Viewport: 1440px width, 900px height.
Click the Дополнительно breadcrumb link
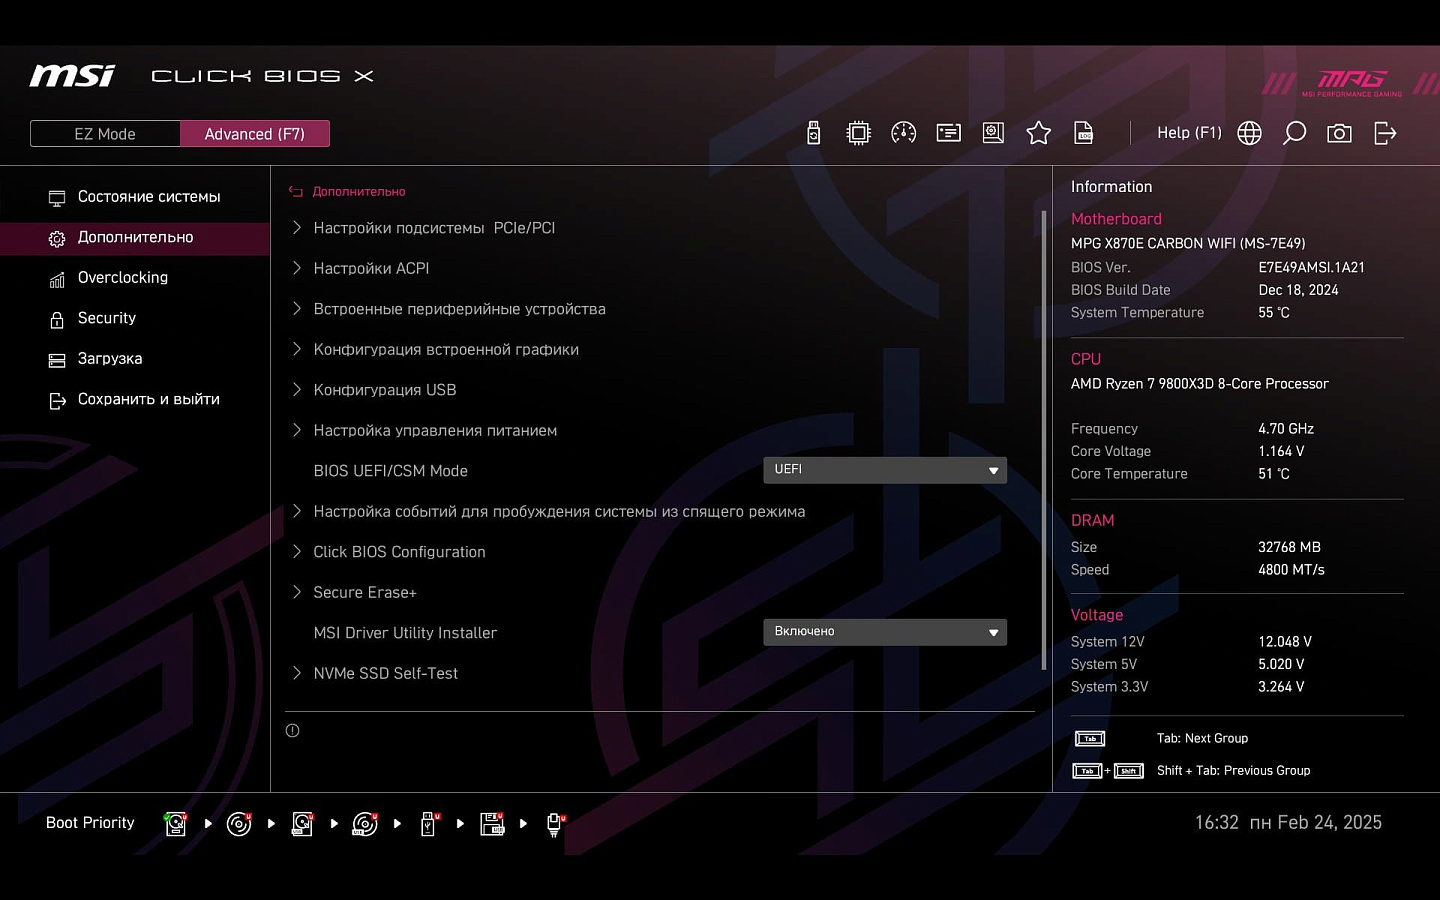click(359, 192)
